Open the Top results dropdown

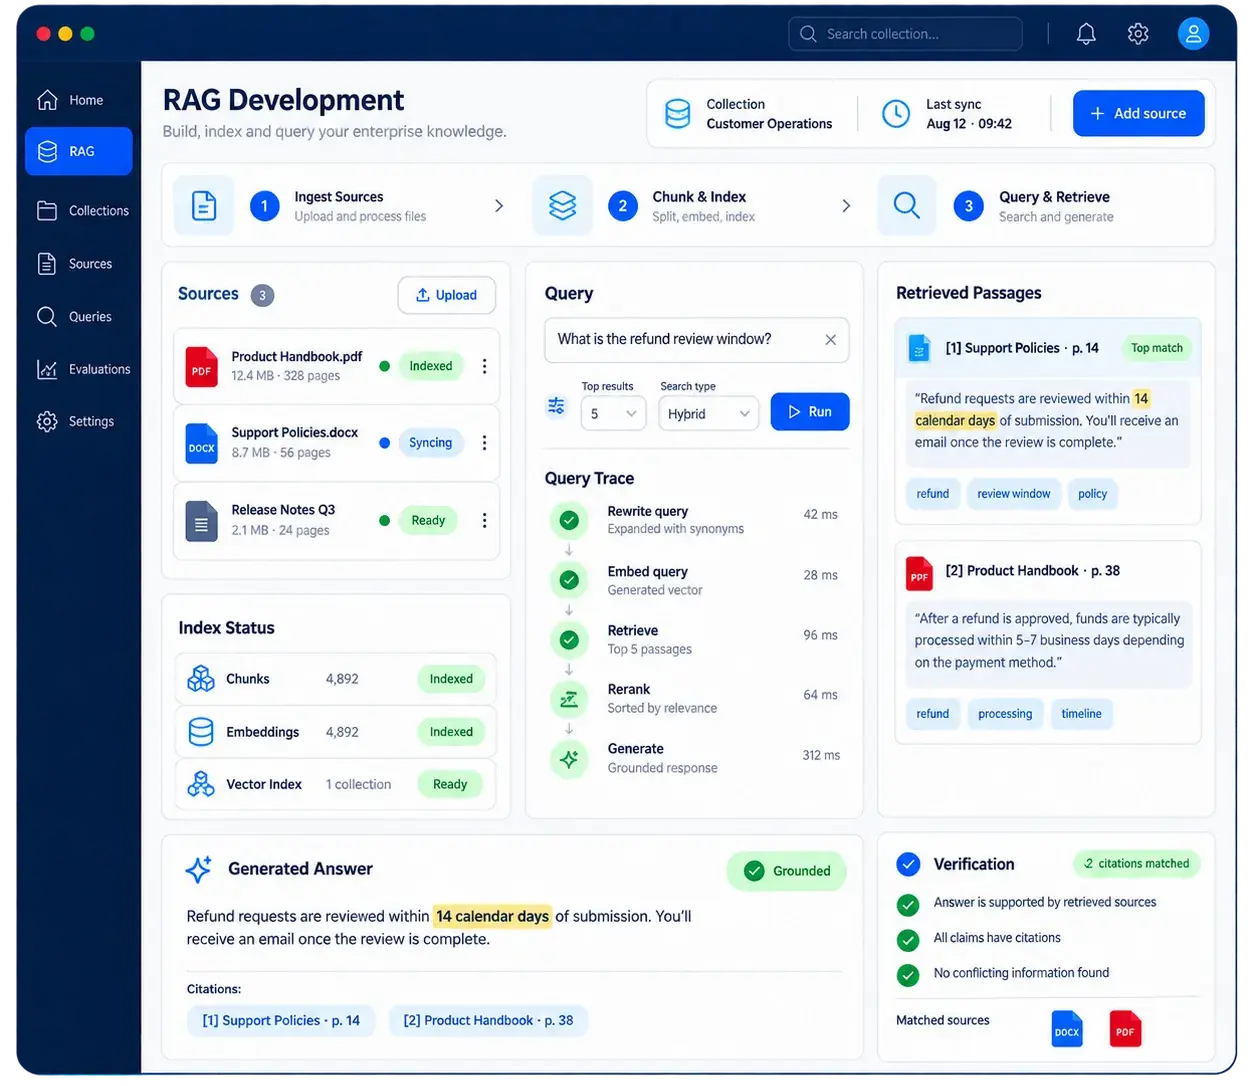614,414
